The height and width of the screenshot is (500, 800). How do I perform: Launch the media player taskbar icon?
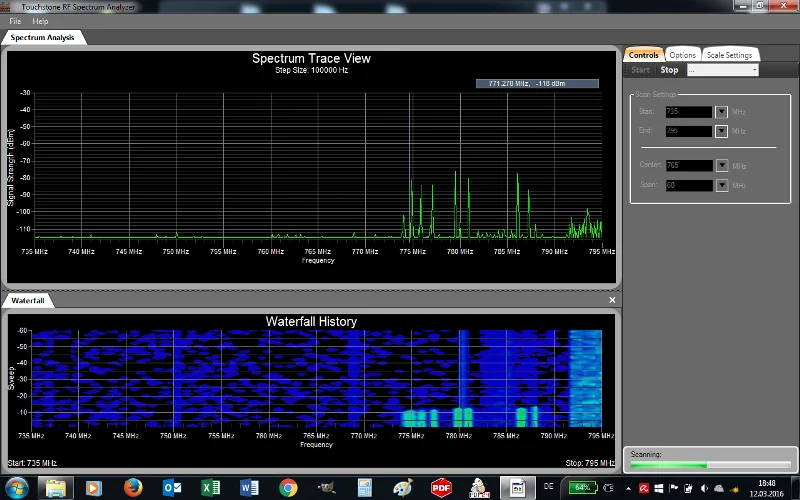click(x=93, y=488)
